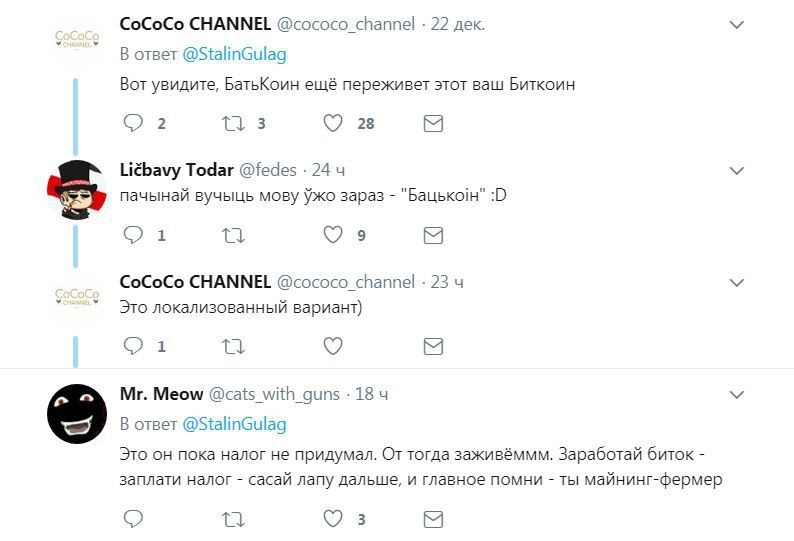Open options chevron on first CoCoCo tweet
Screen dimensions: 794x541
tap(736, 25)
